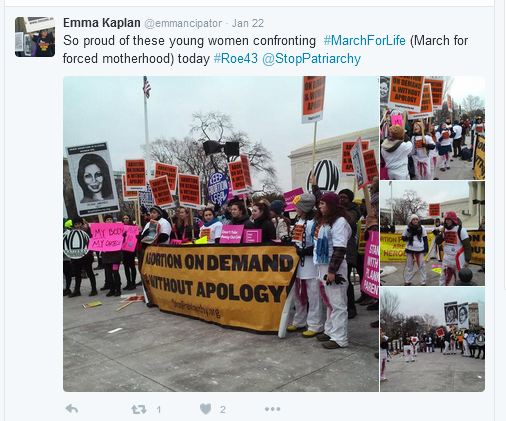This screenshot has height=421, width=506.
Task: Click Emma Kaplan's profile avatar
Action: [x=35, y=37]
